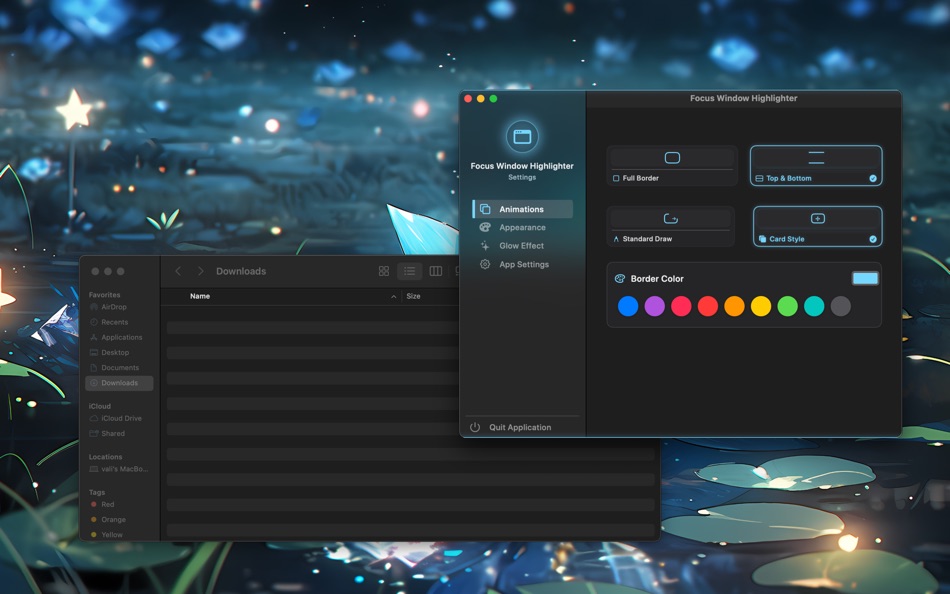Screen dimensions: 950x594
Task: Open AirDrop in Finder sidebar
Action: pos(114,307)
